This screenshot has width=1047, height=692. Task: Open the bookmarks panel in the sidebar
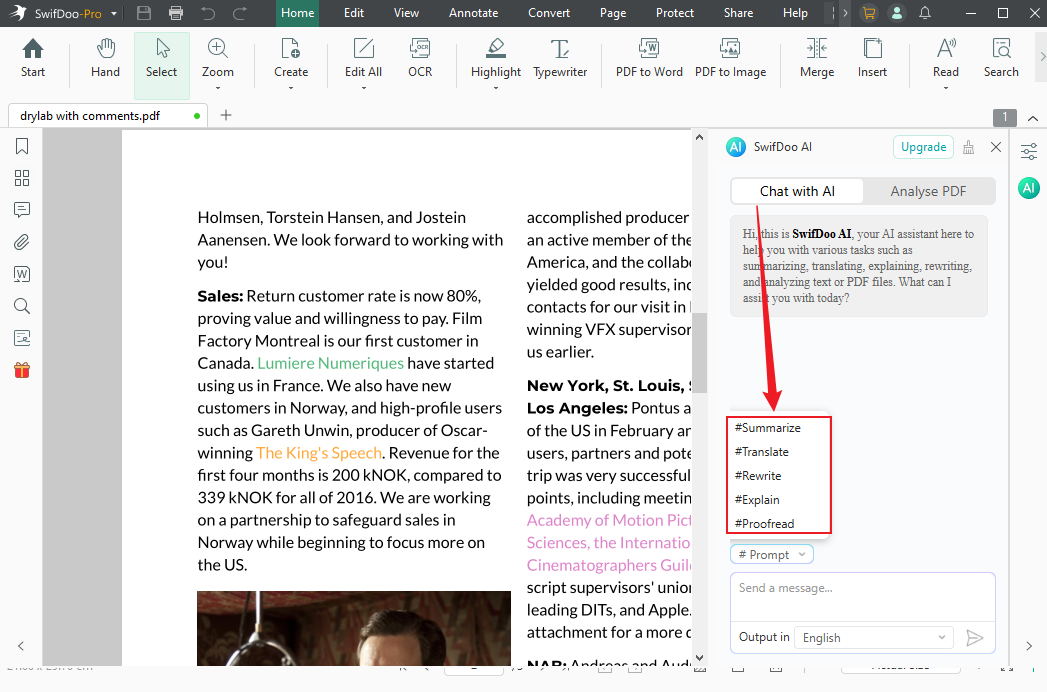click(21, 146)
